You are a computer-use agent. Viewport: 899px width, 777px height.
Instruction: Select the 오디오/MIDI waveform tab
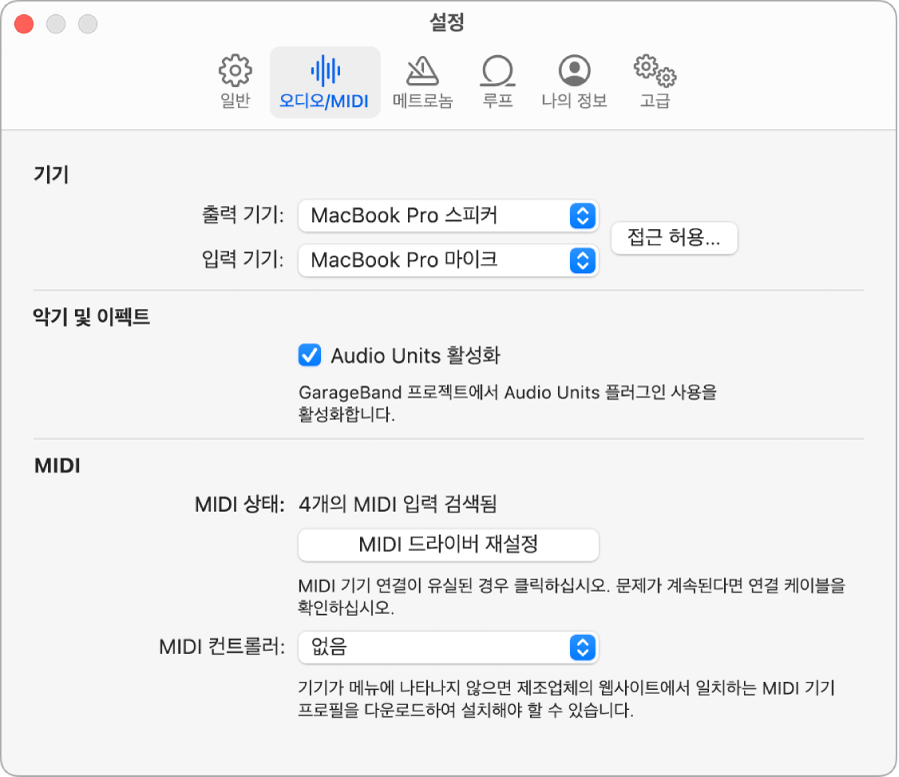(325, 82)
